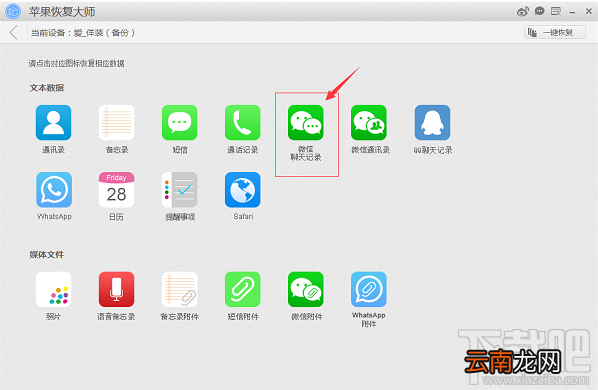Select the 提醒事项 reminders icon
The image size is (598, 390).
coord(180,190)
